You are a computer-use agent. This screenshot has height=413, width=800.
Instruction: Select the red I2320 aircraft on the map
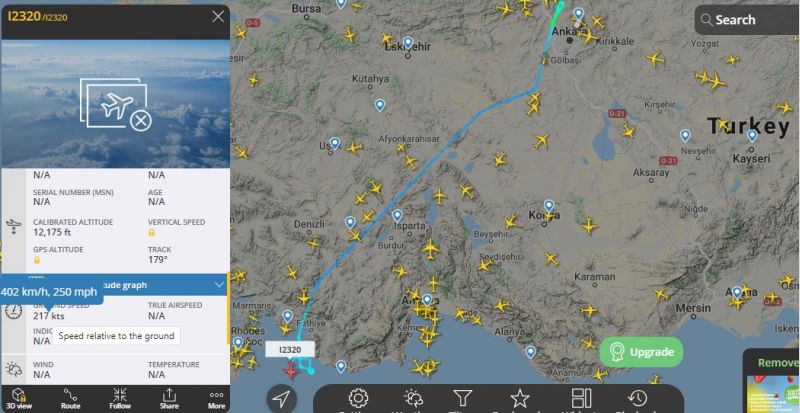pos(291,370)
